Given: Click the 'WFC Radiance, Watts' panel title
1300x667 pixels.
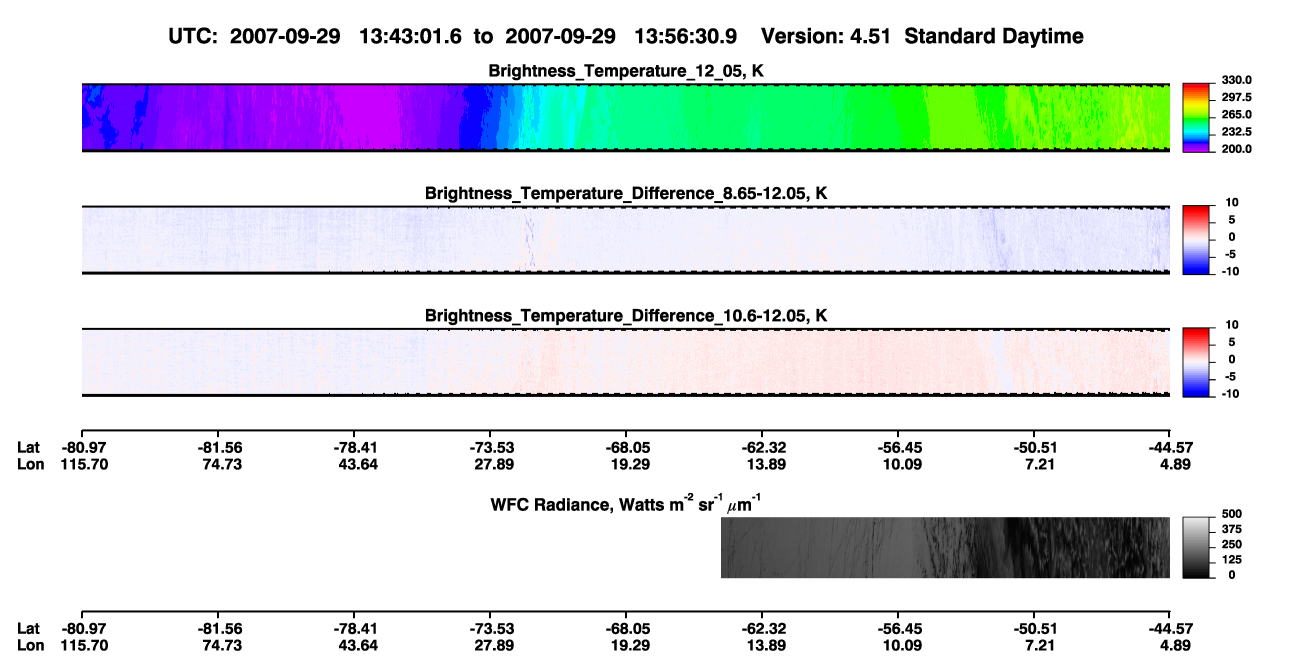Looking at the screenshot, I should click(627, 503).
